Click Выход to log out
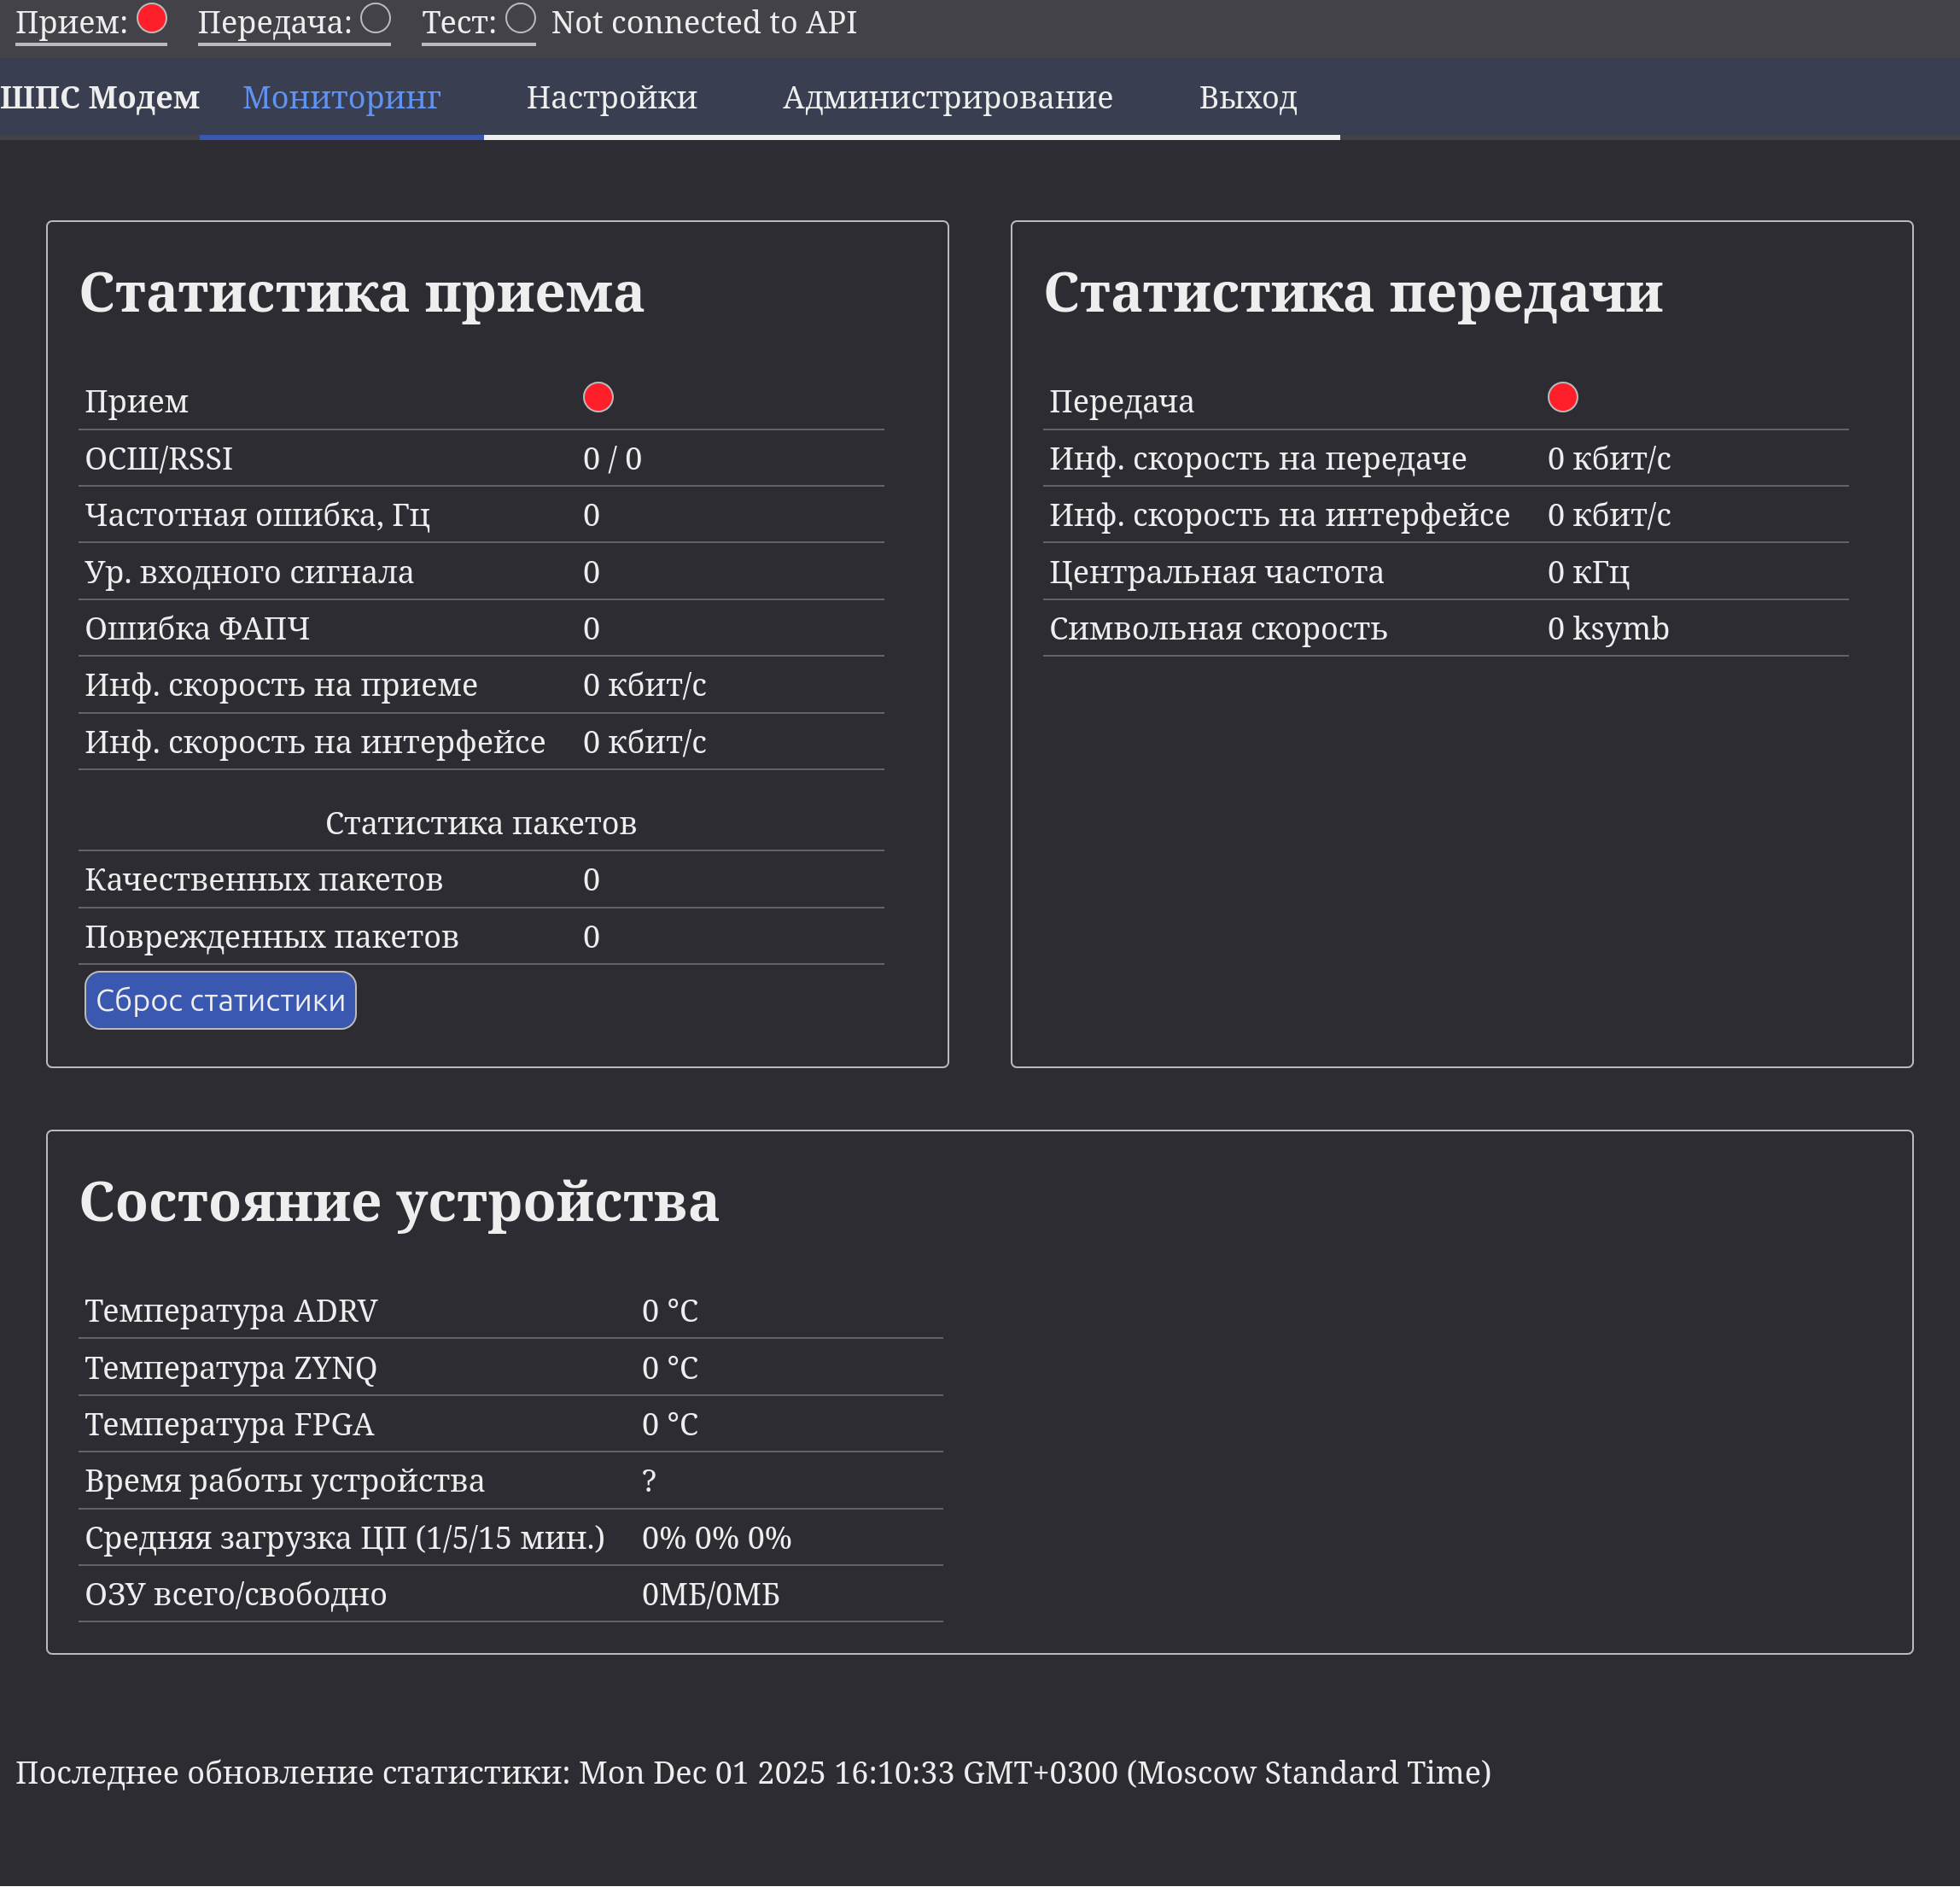Screen dimensions: 1960x1887 [x=1247, y=97]
